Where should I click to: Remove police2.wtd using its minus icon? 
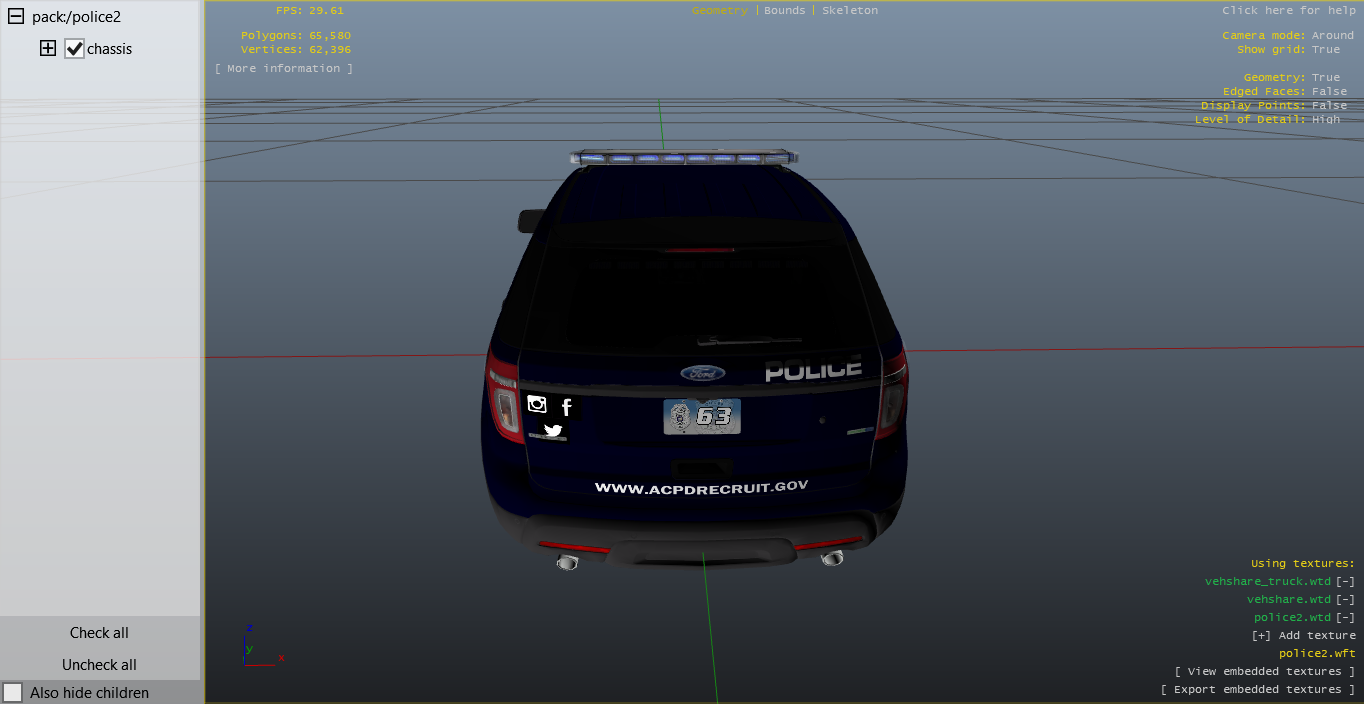point(1346,617)
